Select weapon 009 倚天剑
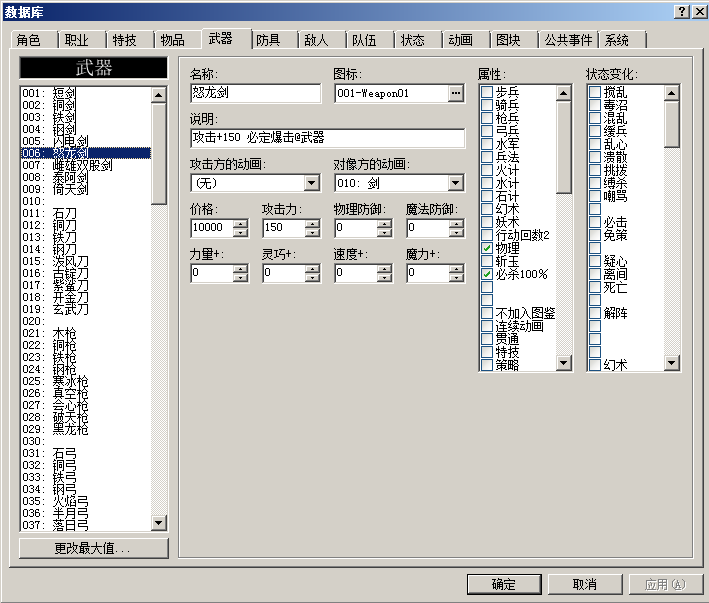This screenshot has width=709, height=603. click(86, 189)
